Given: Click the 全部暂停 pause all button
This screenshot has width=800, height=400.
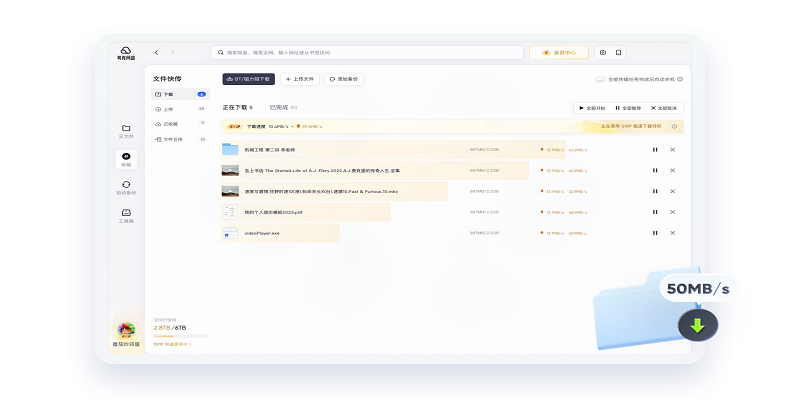Looking at the screenshot, I should 628,107.
